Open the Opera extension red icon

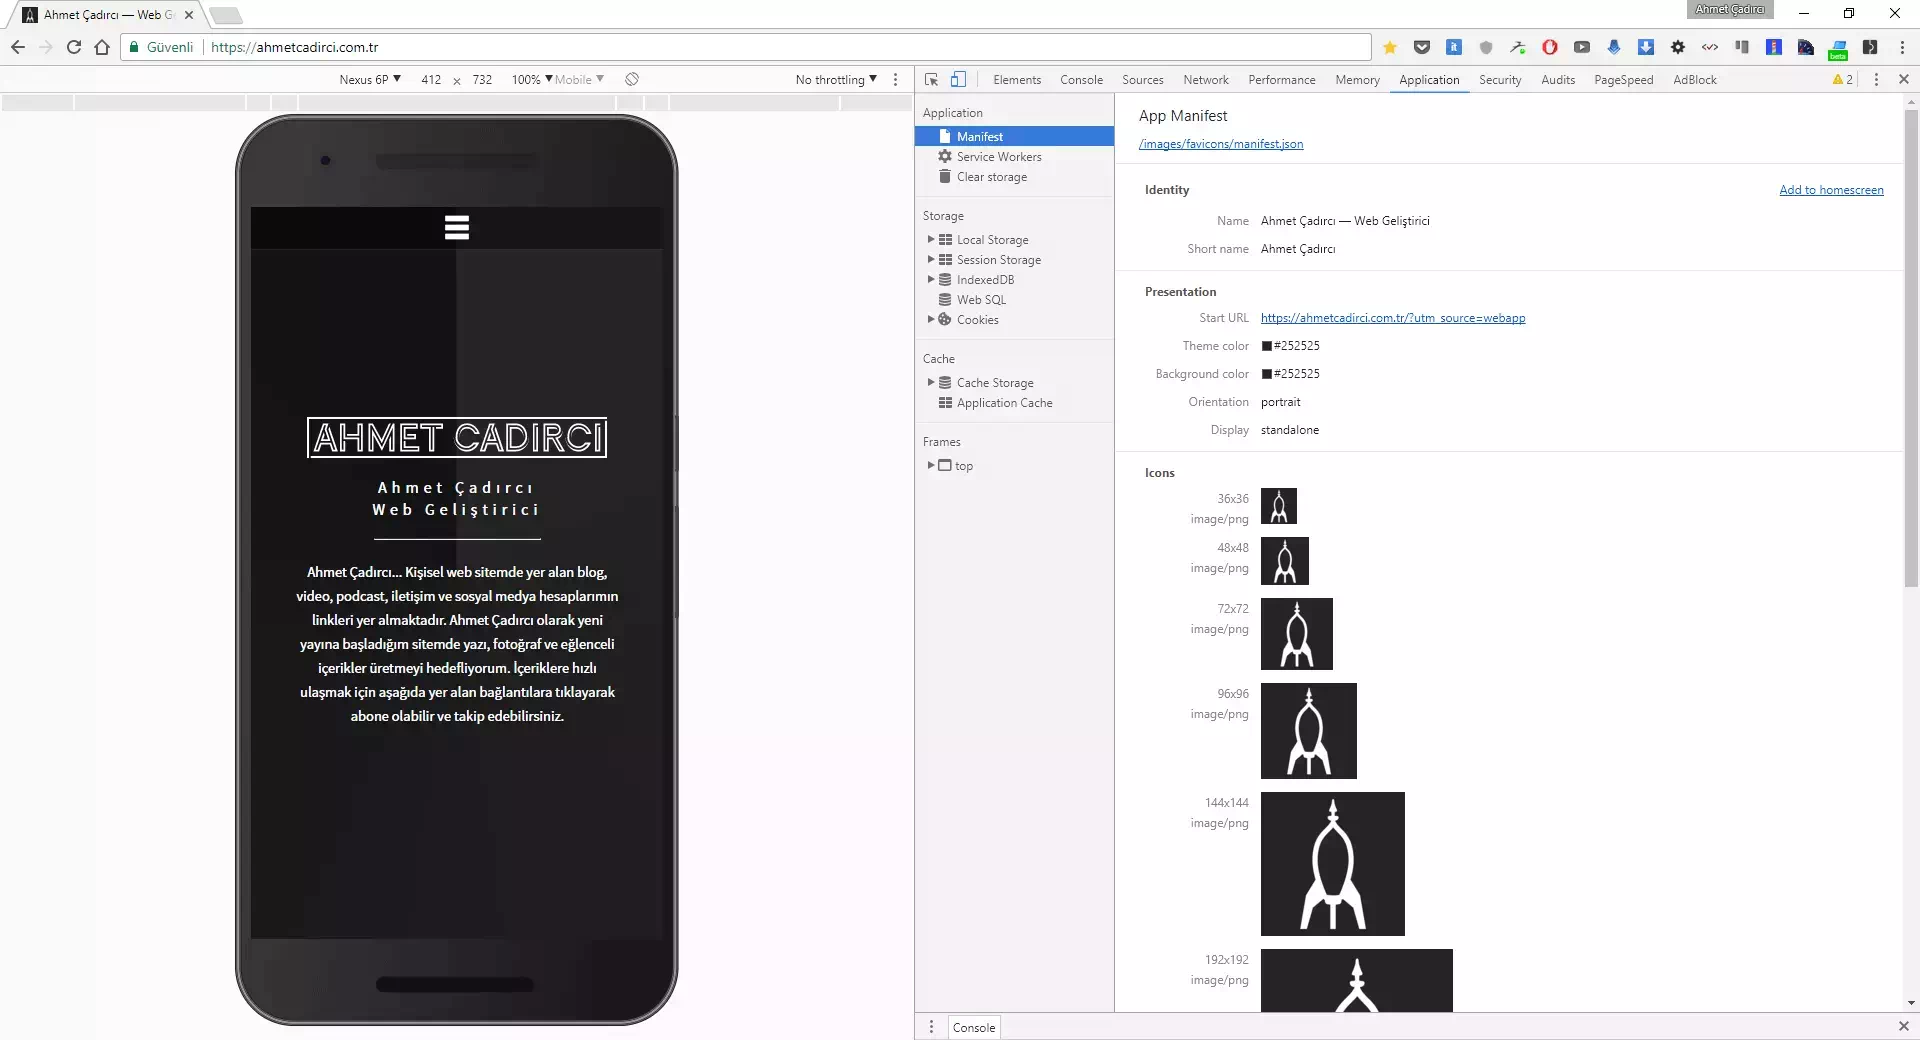coord(1550,47)
